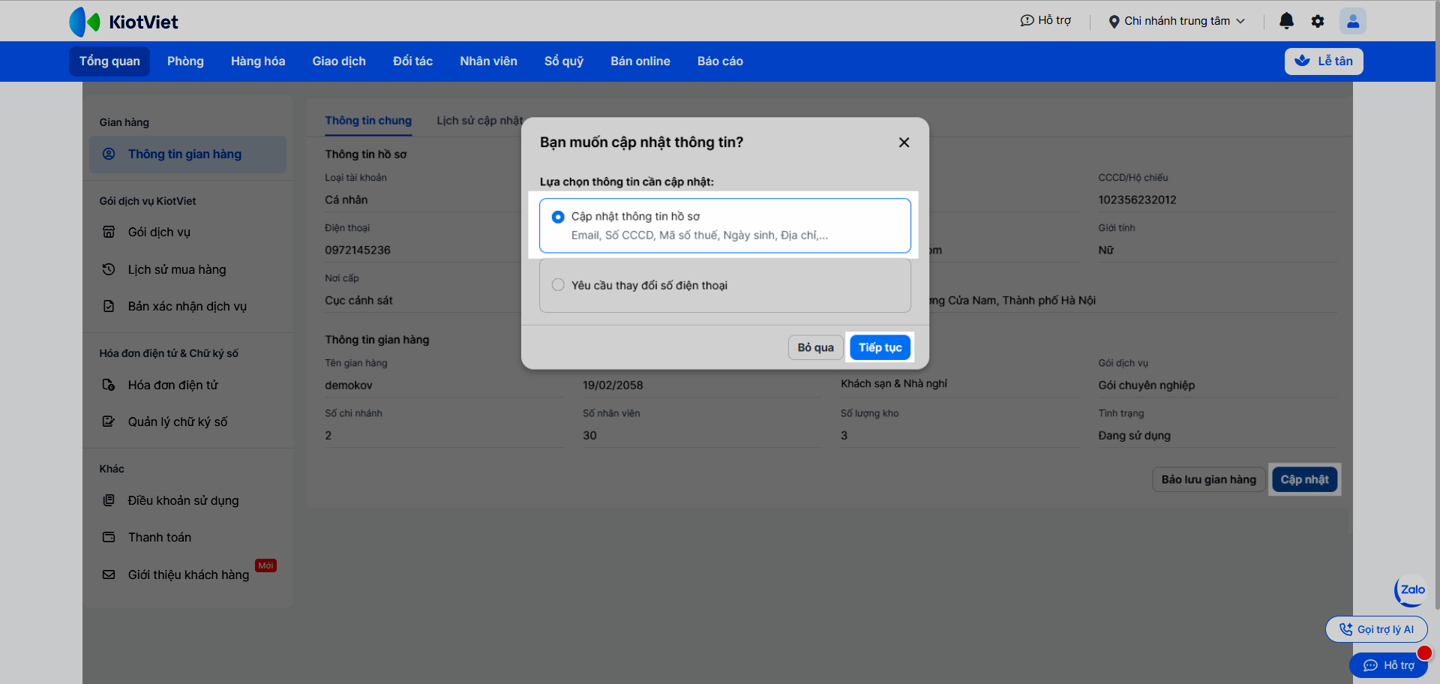Screen dimensions: 1440x684
Task: Open the Hàng hóa menu
Action: (x=258, y=61)
